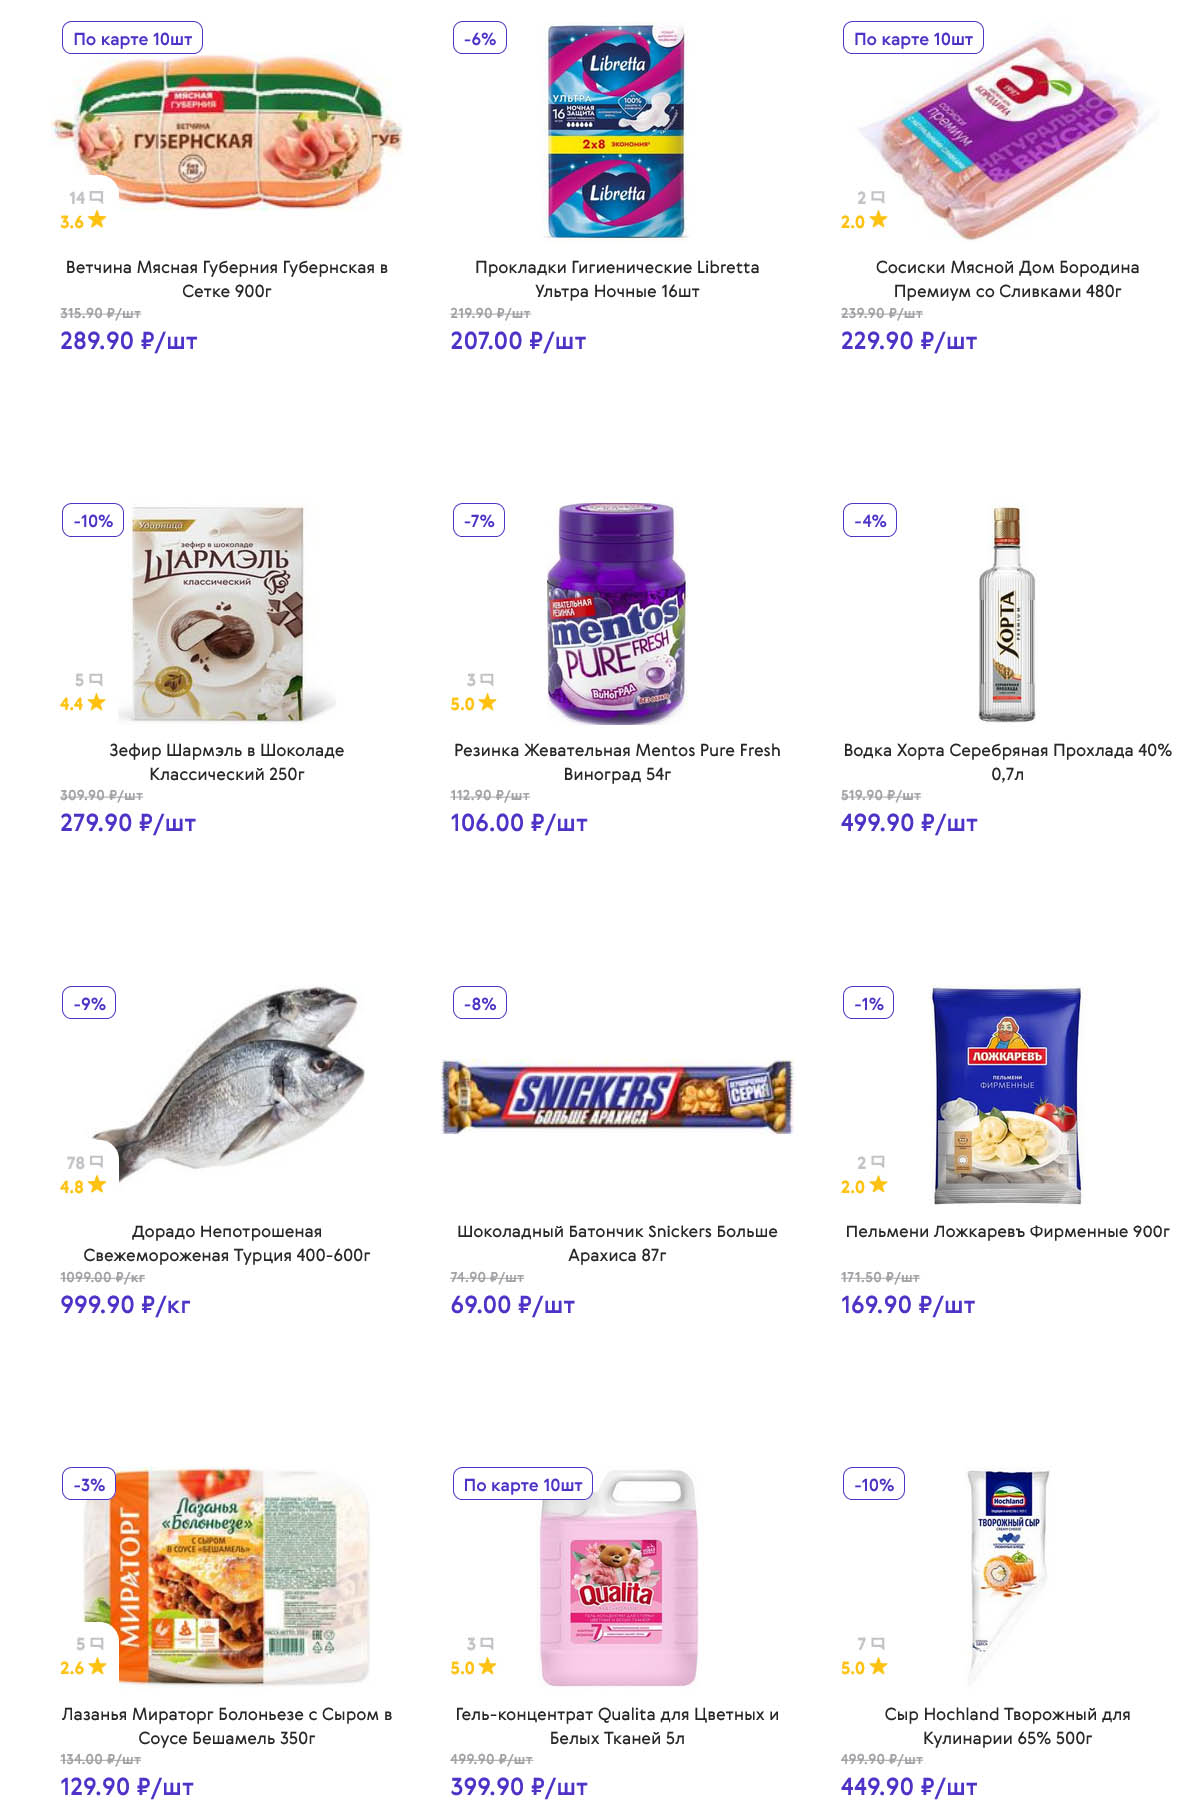This screenshot has height=1804, width=1195.
Task: Click the comments icon on Qualita gel
Action: pyautogui.click(x=487, y=1643)
